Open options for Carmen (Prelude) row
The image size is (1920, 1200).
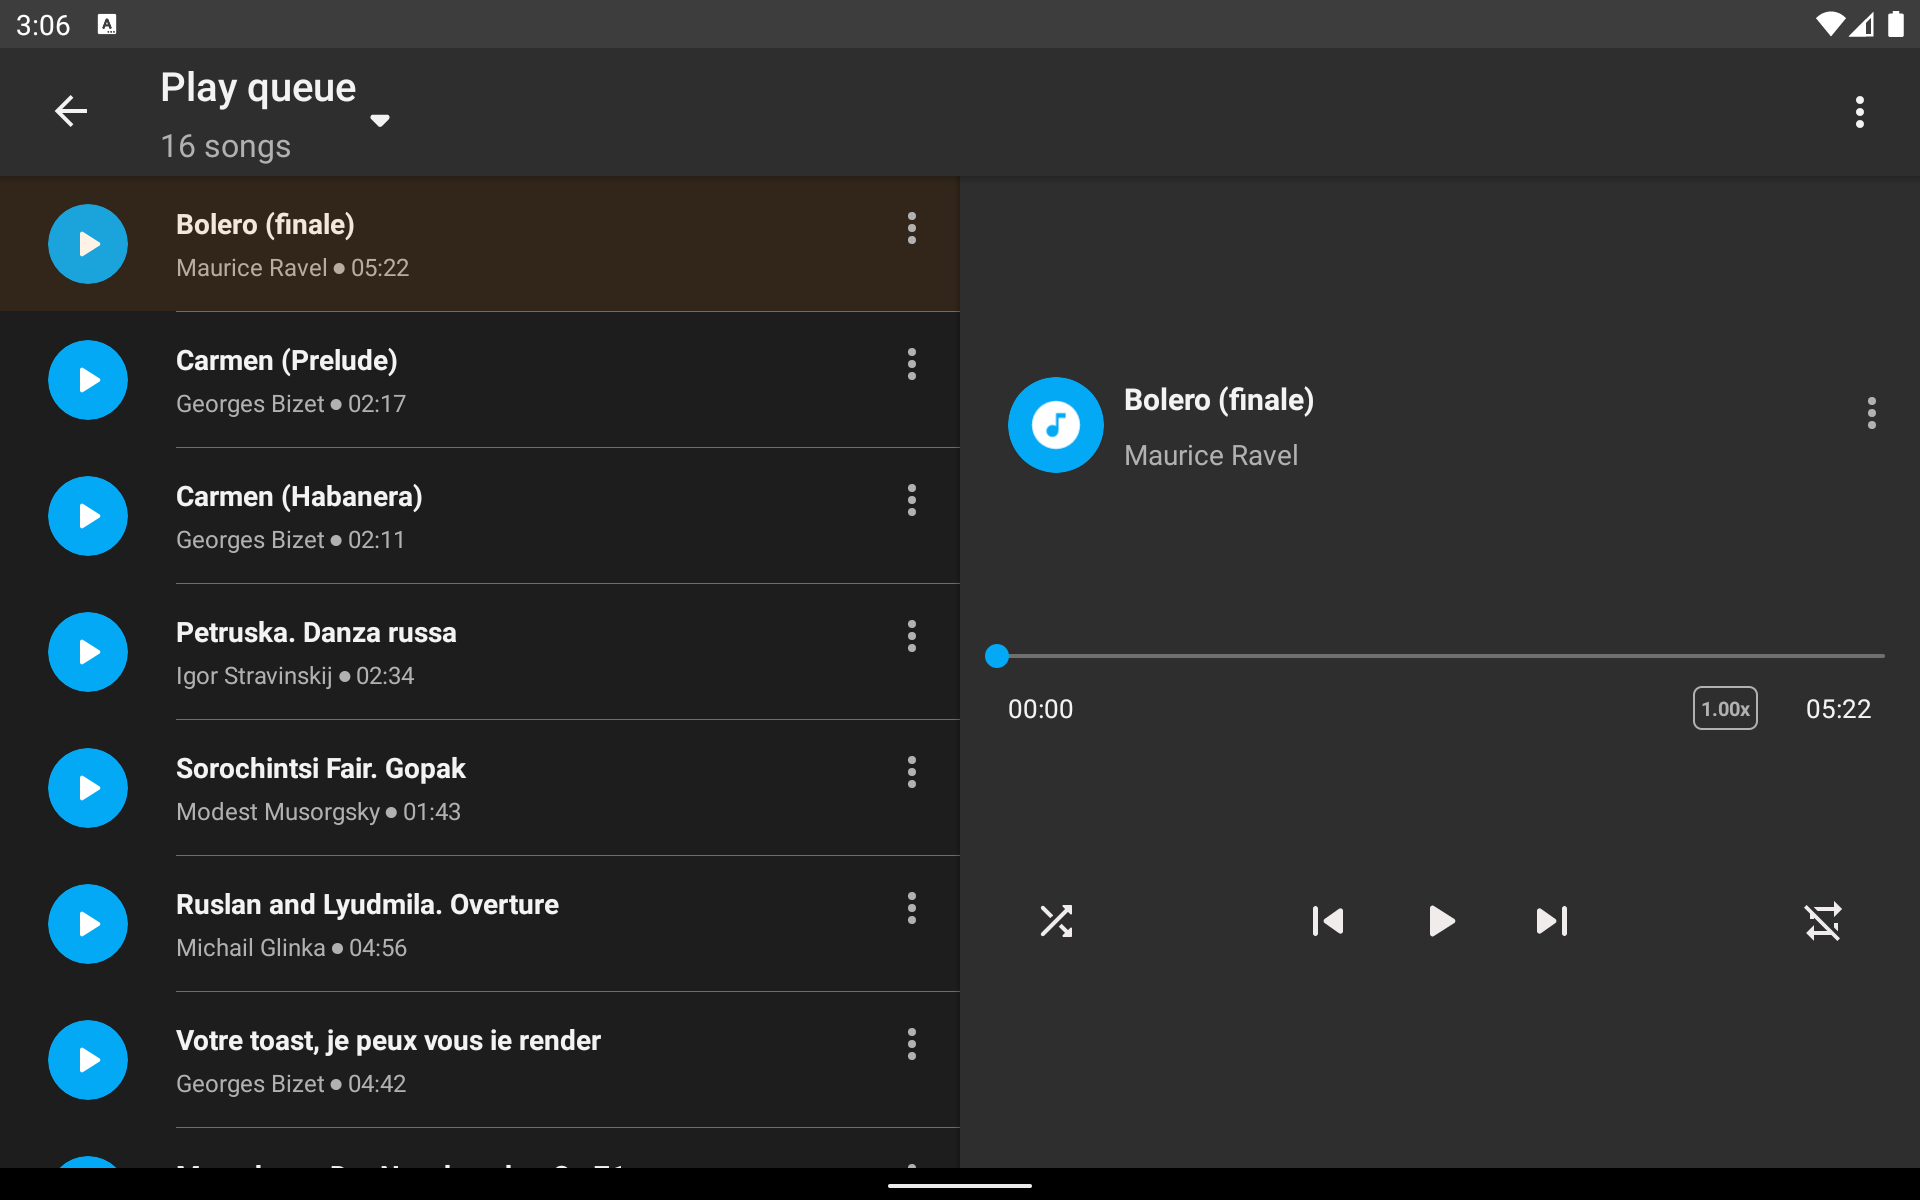pos(911,364)
